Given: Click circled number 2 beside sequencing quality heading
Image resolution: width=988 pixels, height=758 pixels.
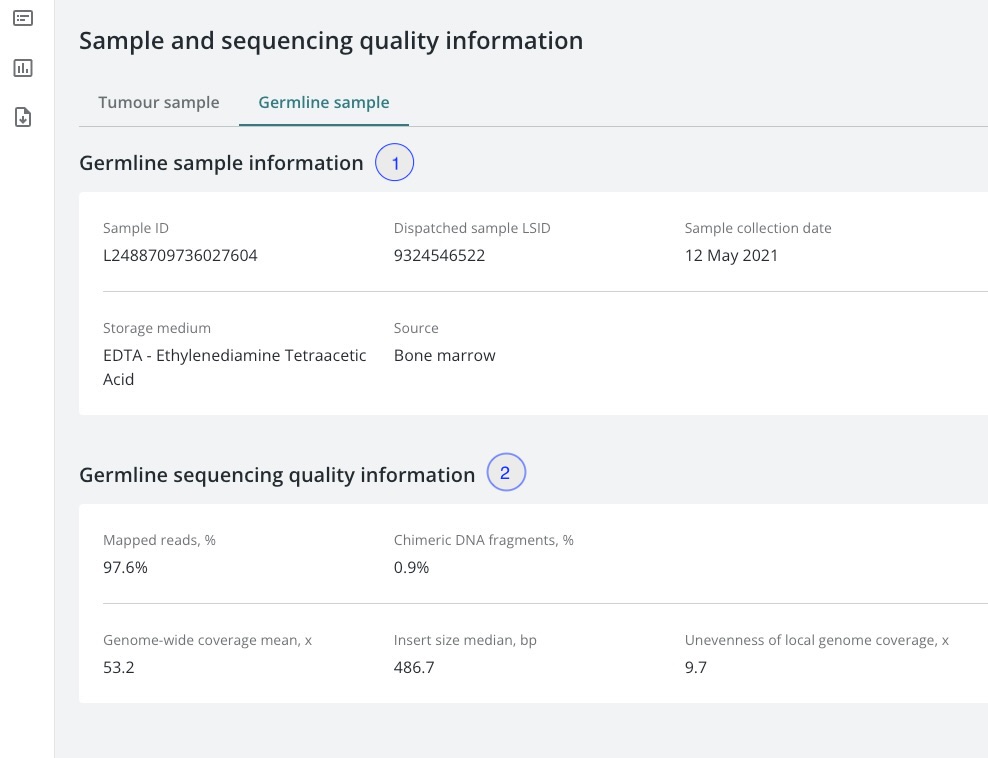Looking at the screenshot, I should 505,473.
